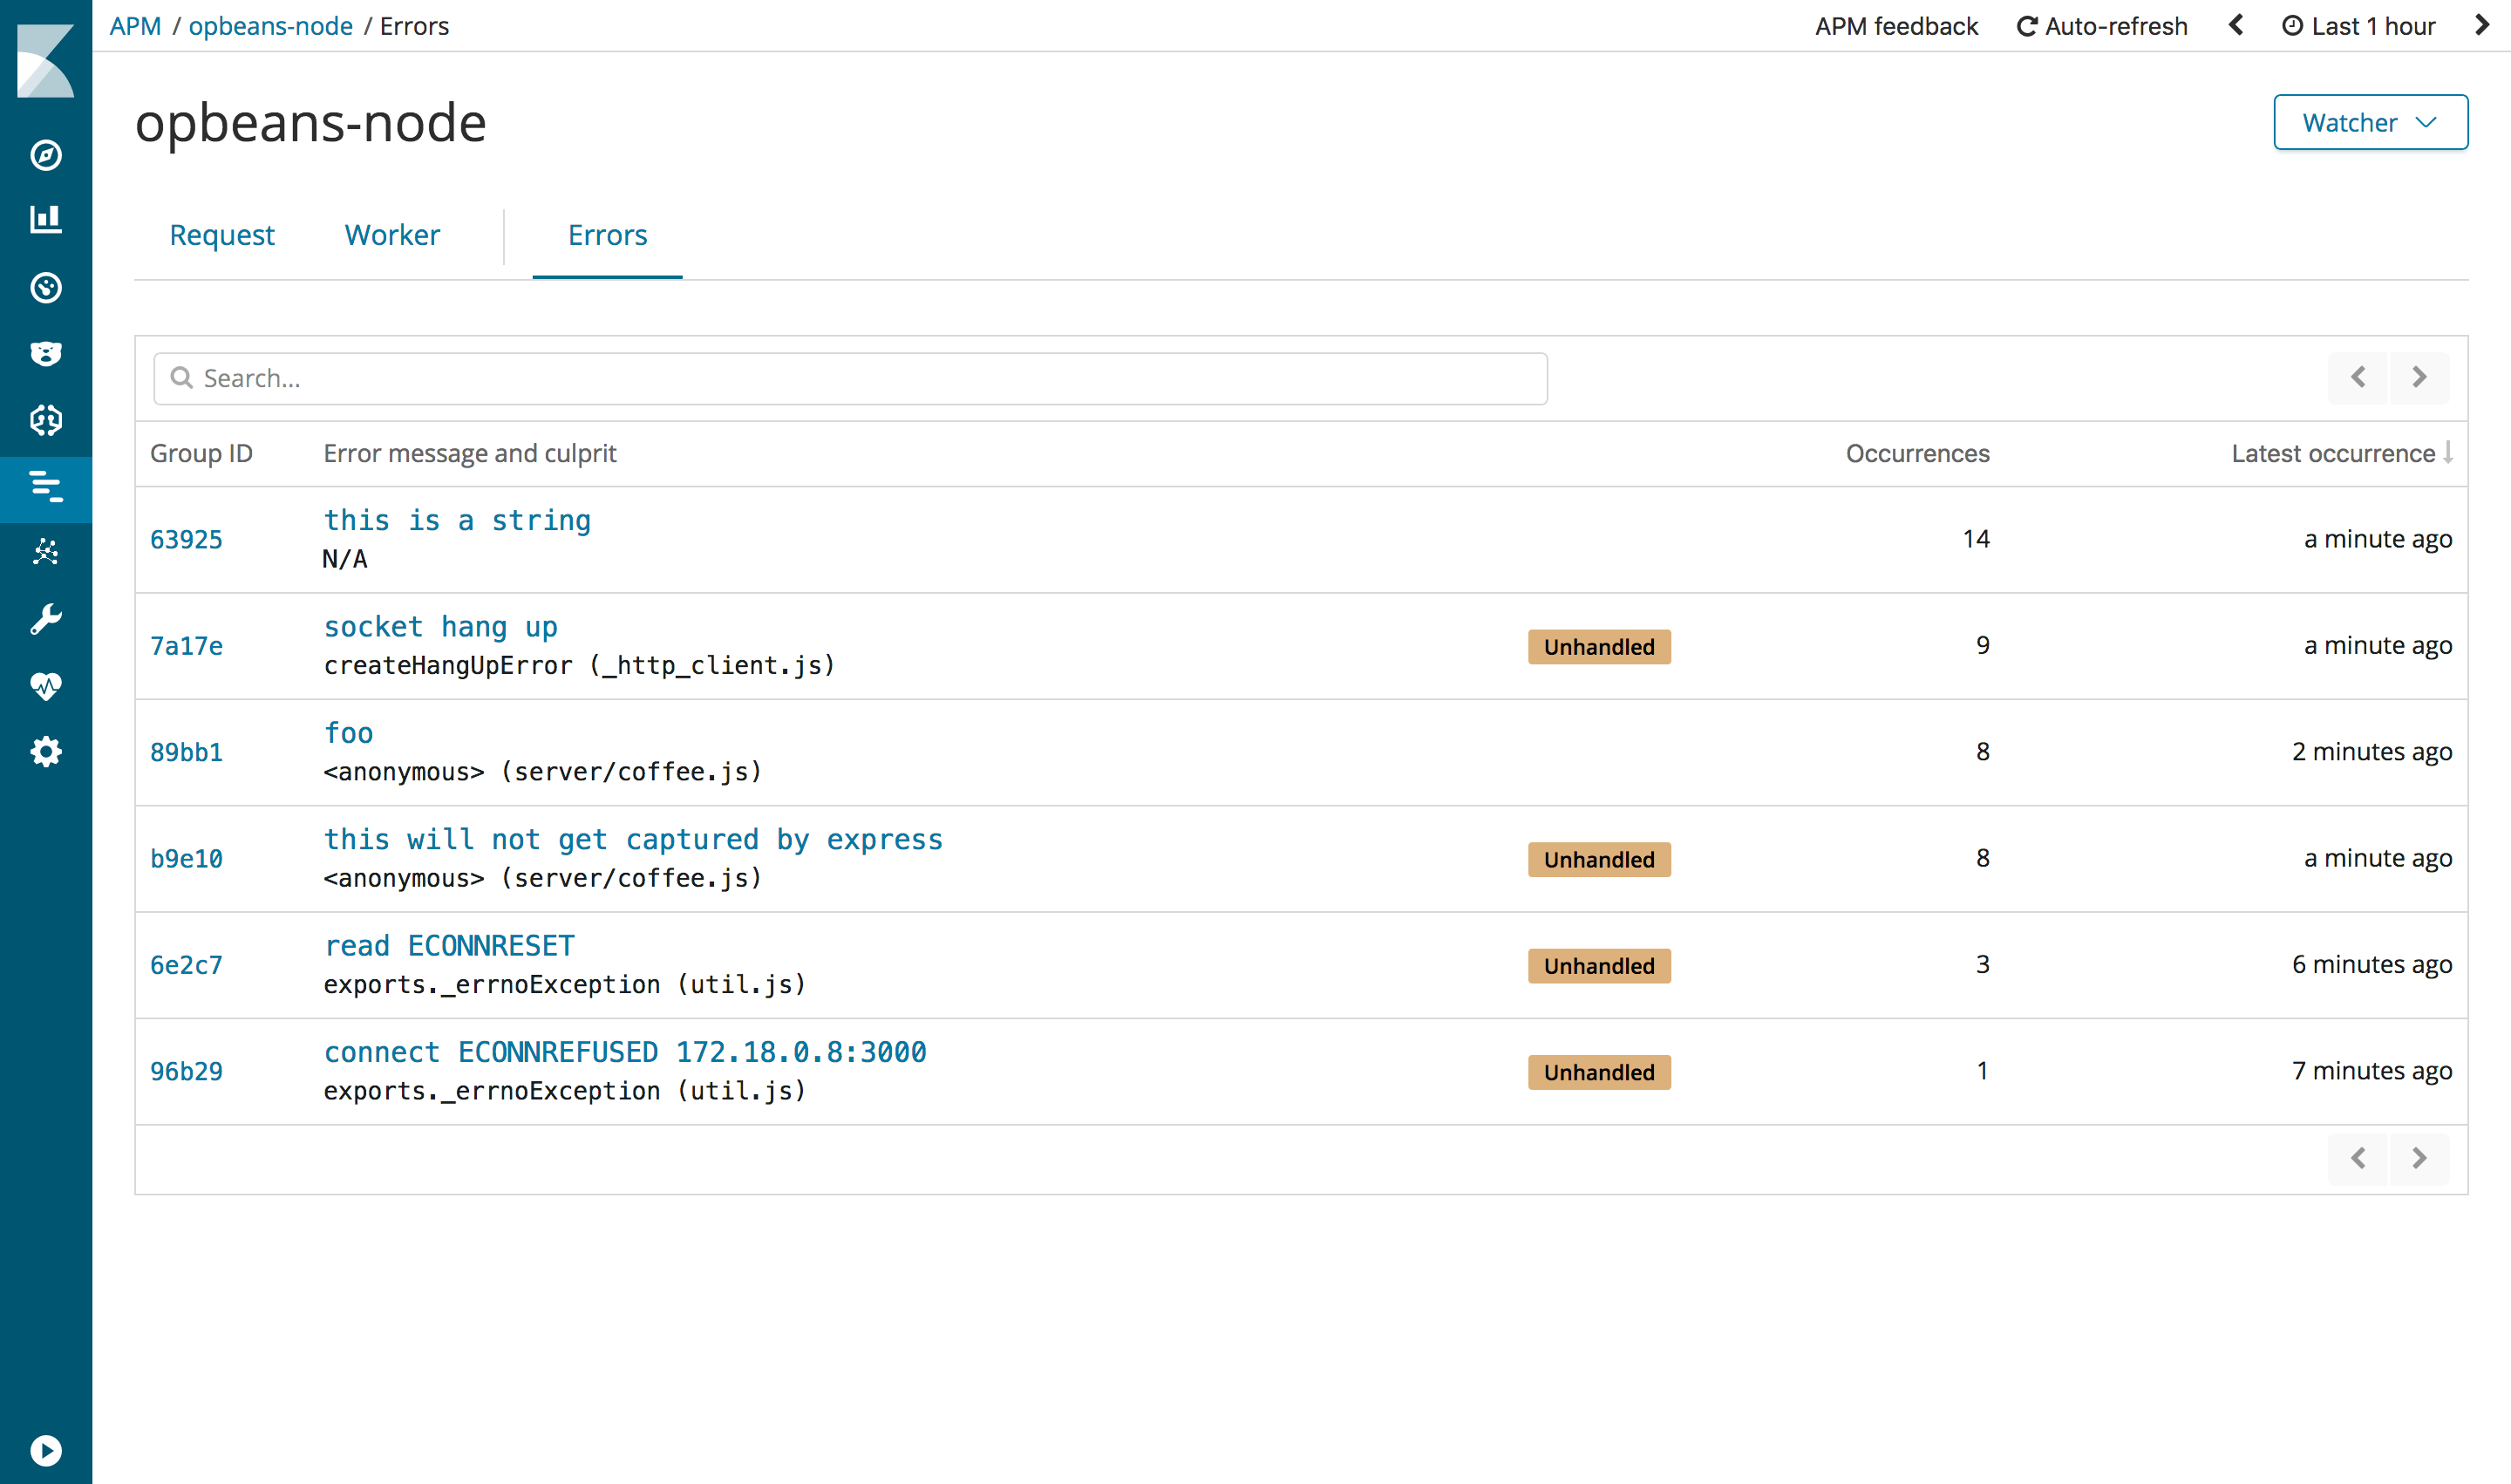Expand next time range with right chevron

(x=2481, y=26)
